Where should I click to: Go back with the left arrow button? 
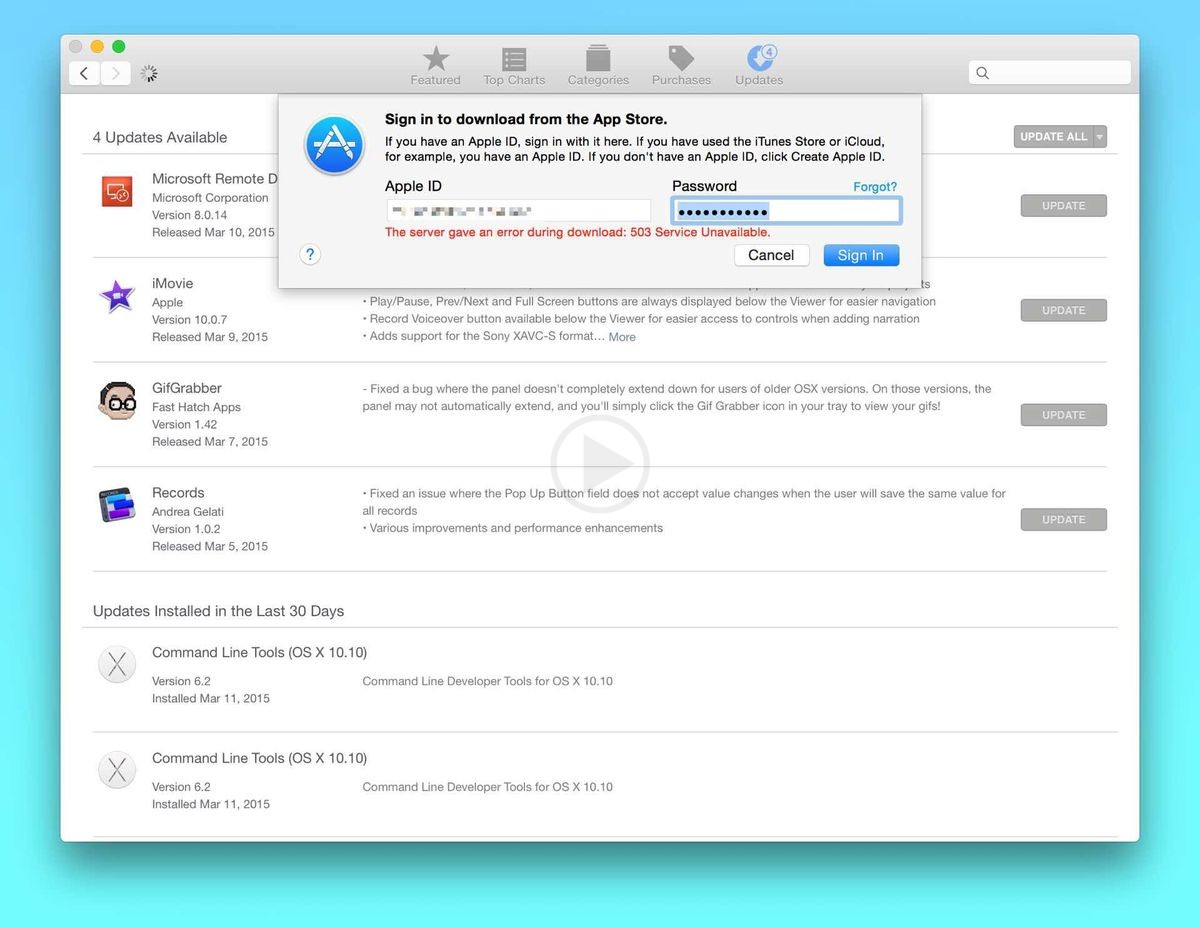(x=84, y=73)
